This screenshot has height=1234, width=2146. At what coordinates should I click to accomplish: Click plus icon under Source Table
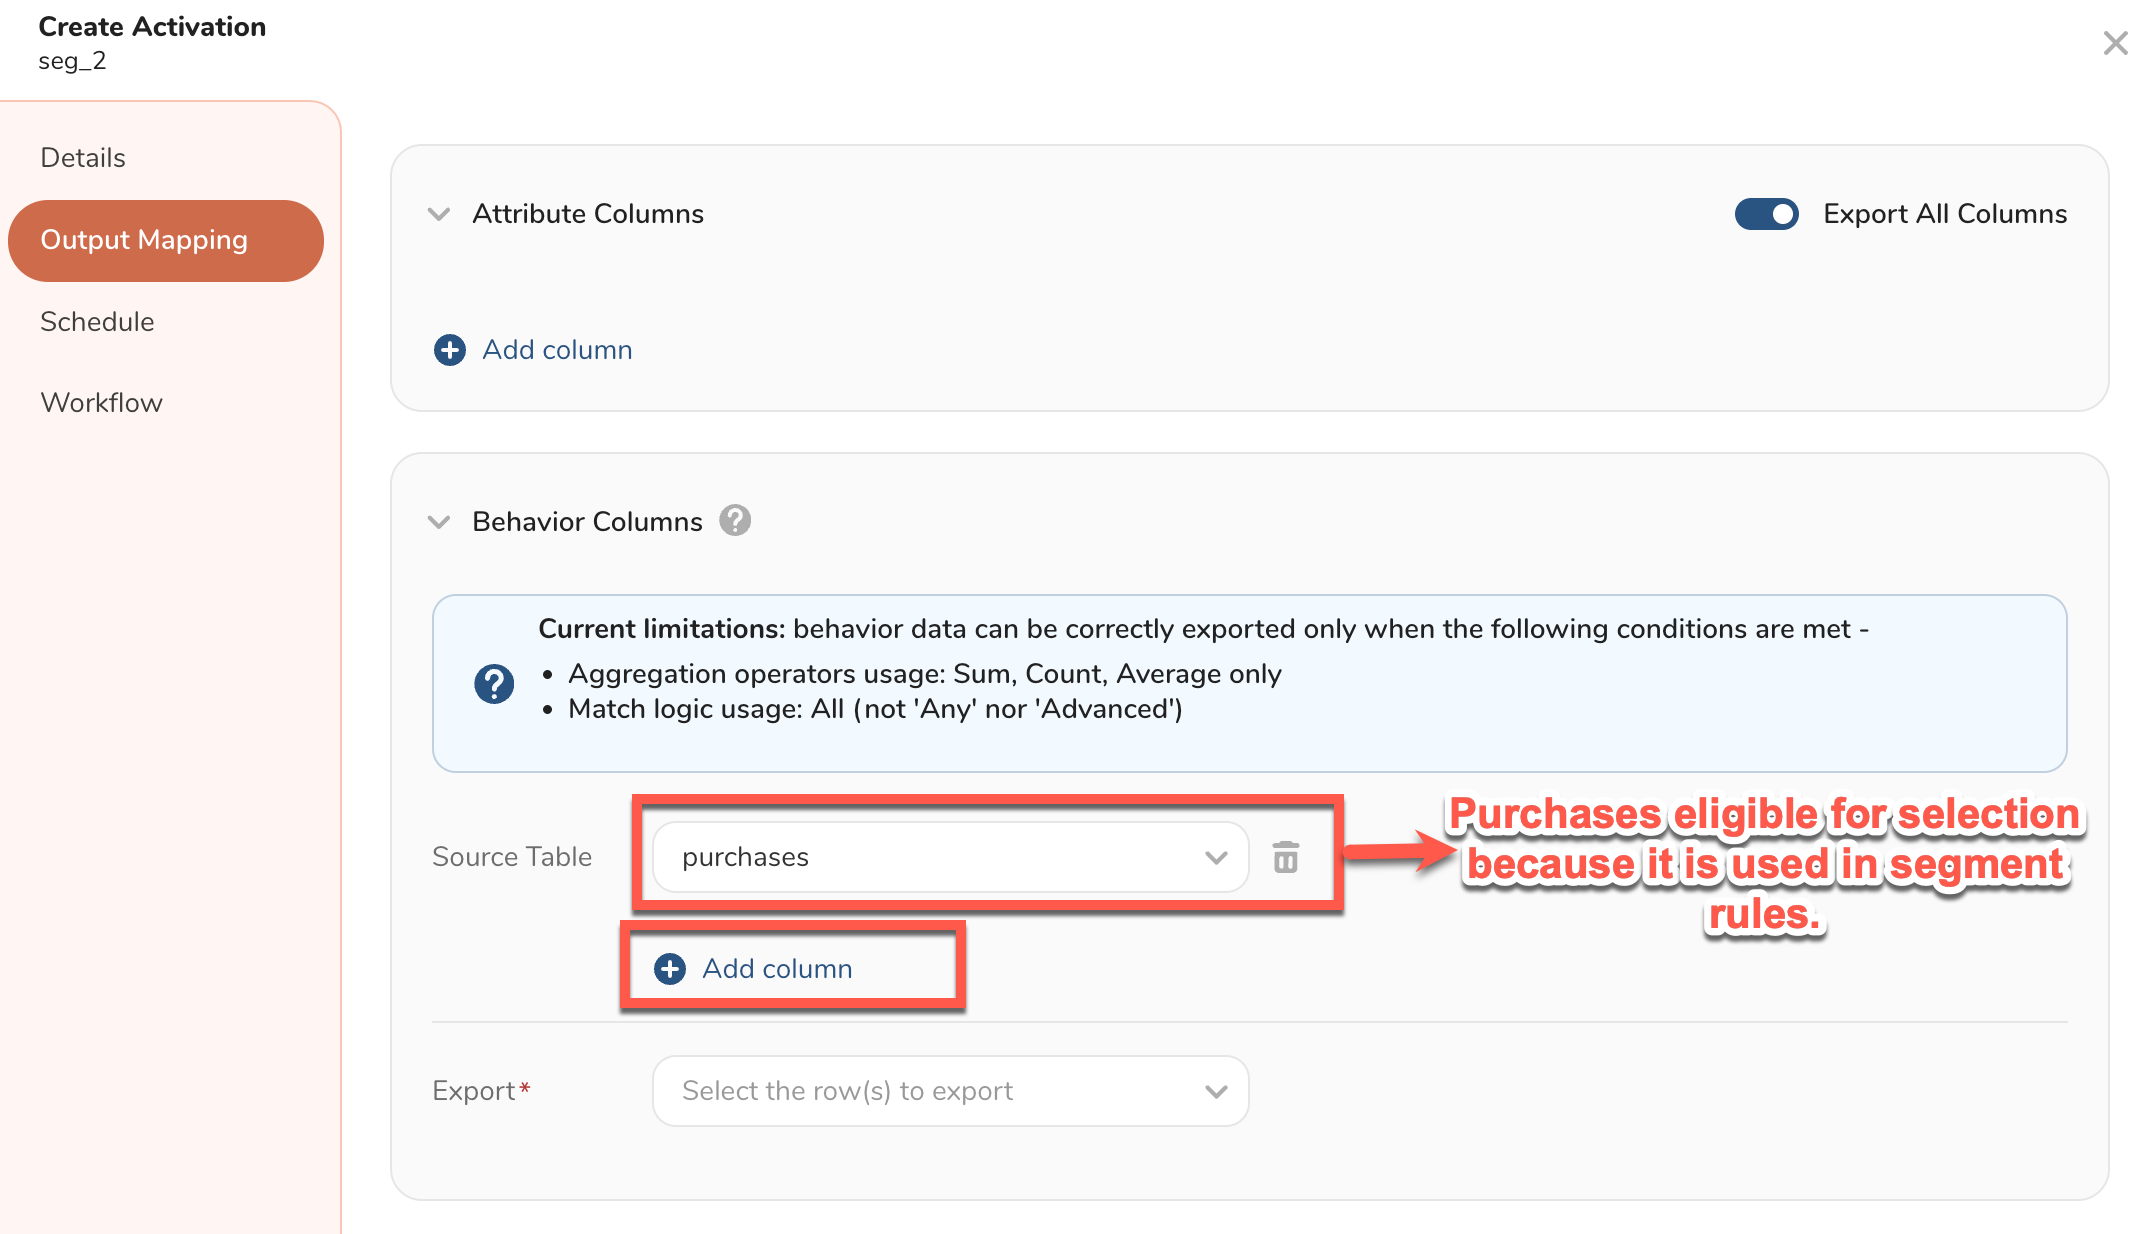[670, 969]
